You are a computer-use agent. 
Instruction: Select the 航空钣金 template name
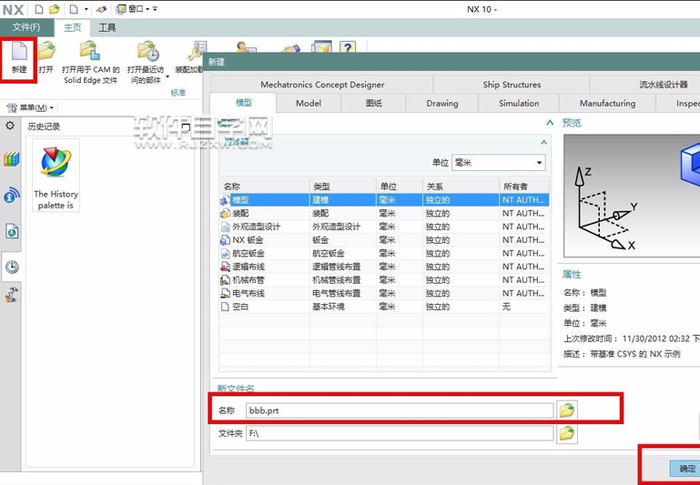(x=248, y=254)
